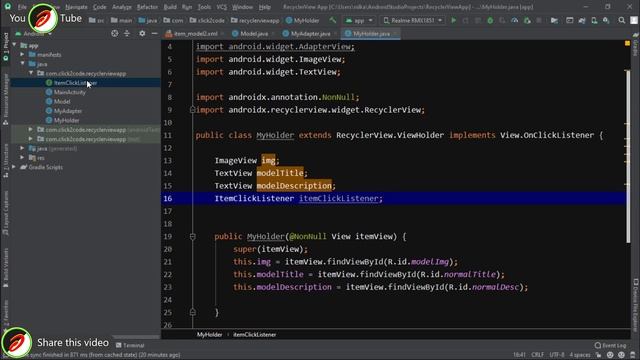Fold the MyHolder constructor at line 19
Viewport: 640px width, 360px height.
(x=193, y=236)
